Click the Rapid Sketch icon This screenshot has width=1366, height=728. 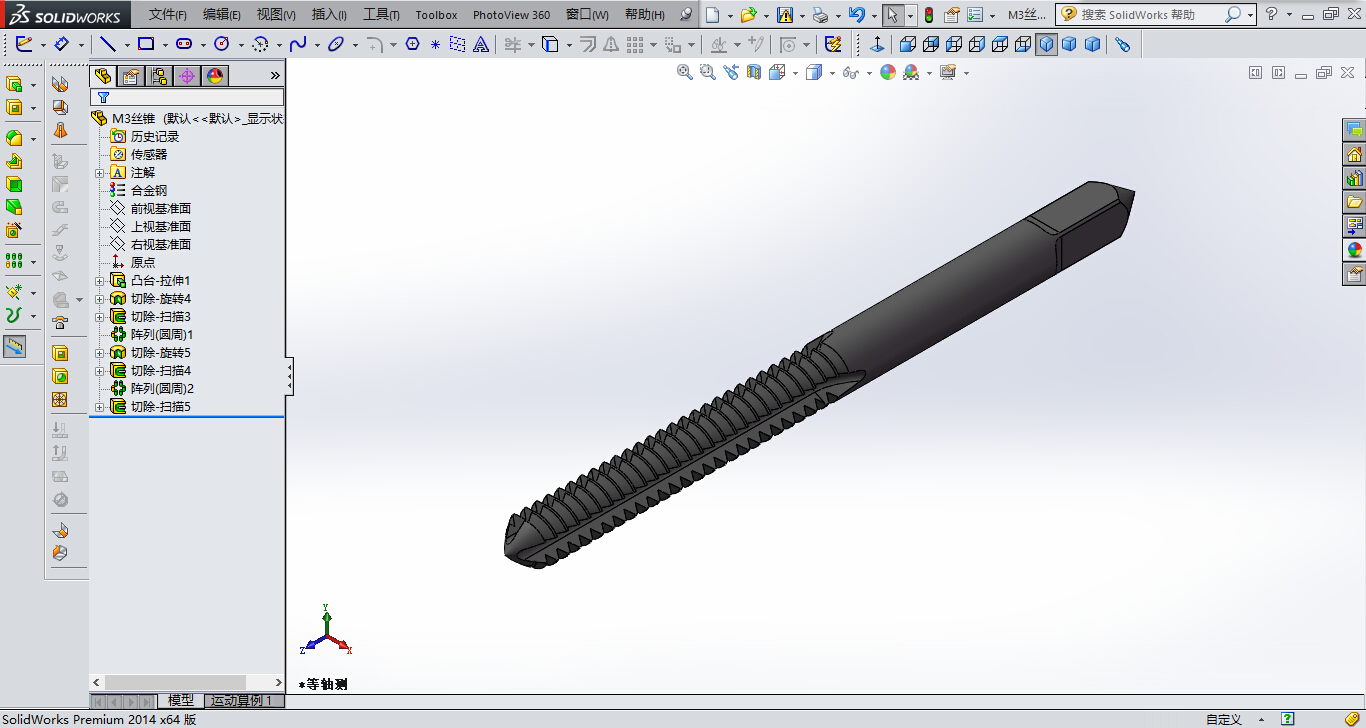click(x=833, y=44)
